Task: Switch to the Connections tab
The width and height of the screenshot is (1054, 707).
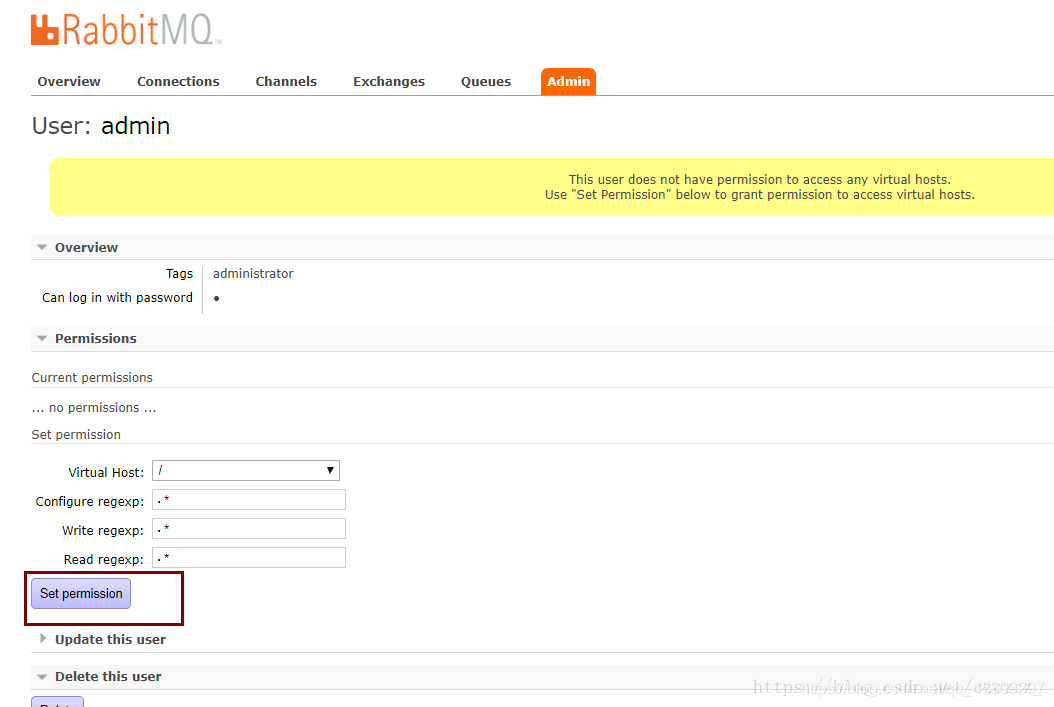Action: pyautogui.click(x=178, y=81)
